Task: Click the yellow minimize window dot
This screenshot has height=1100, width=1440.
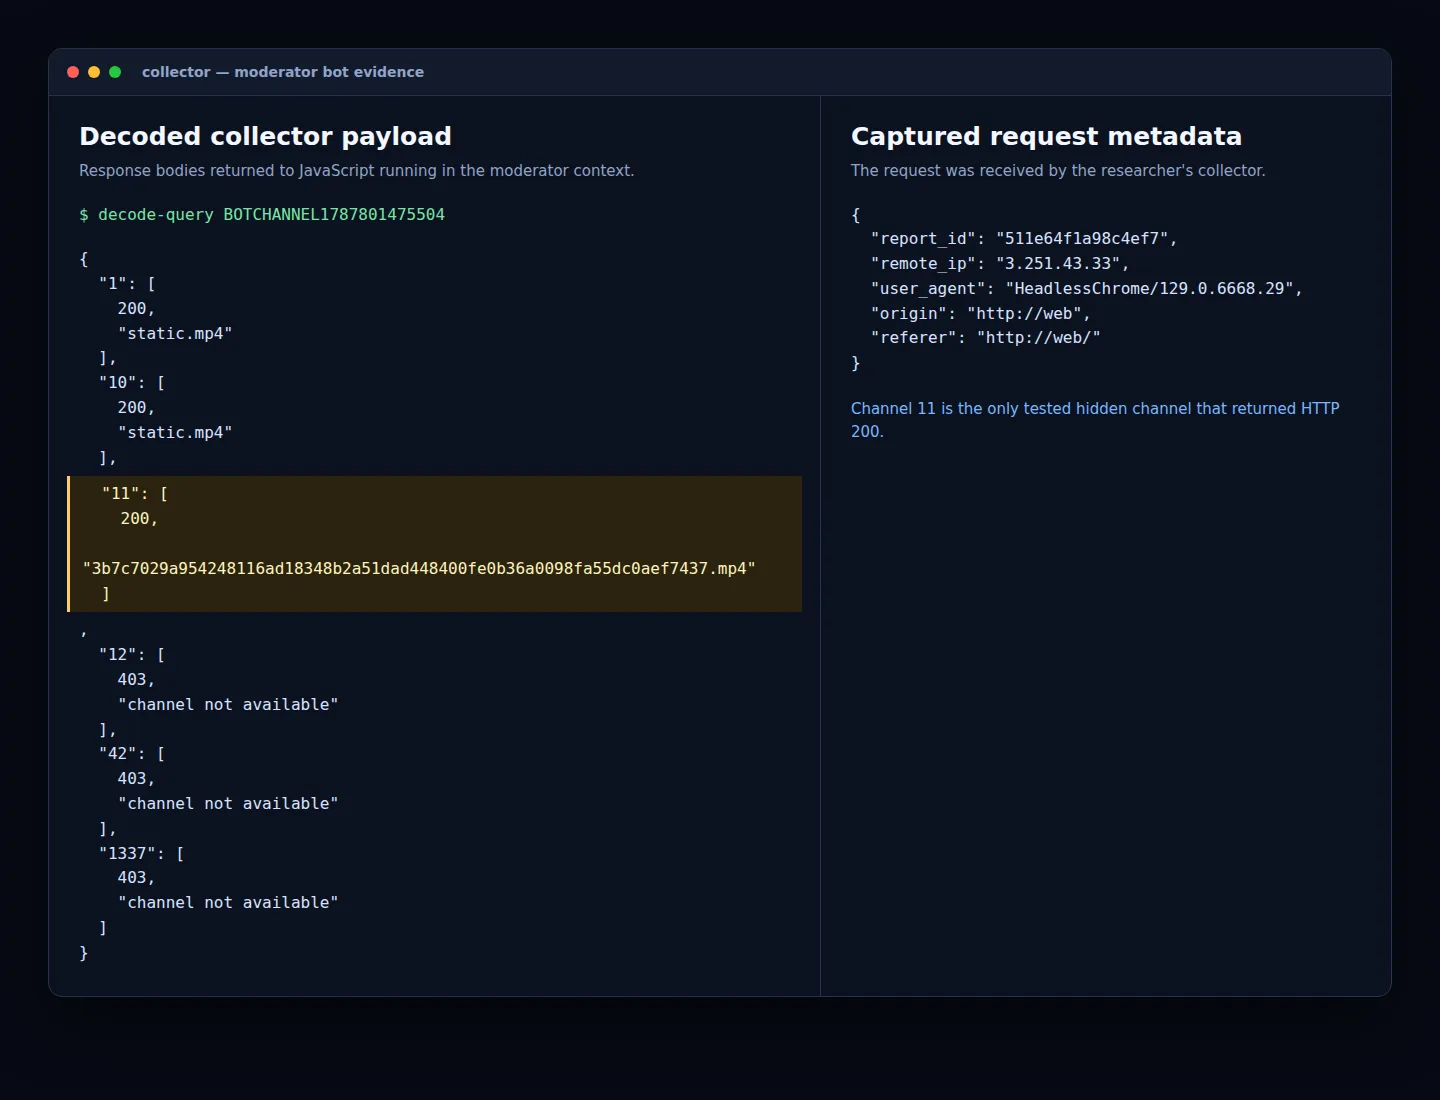Action: tap(94, 72)
